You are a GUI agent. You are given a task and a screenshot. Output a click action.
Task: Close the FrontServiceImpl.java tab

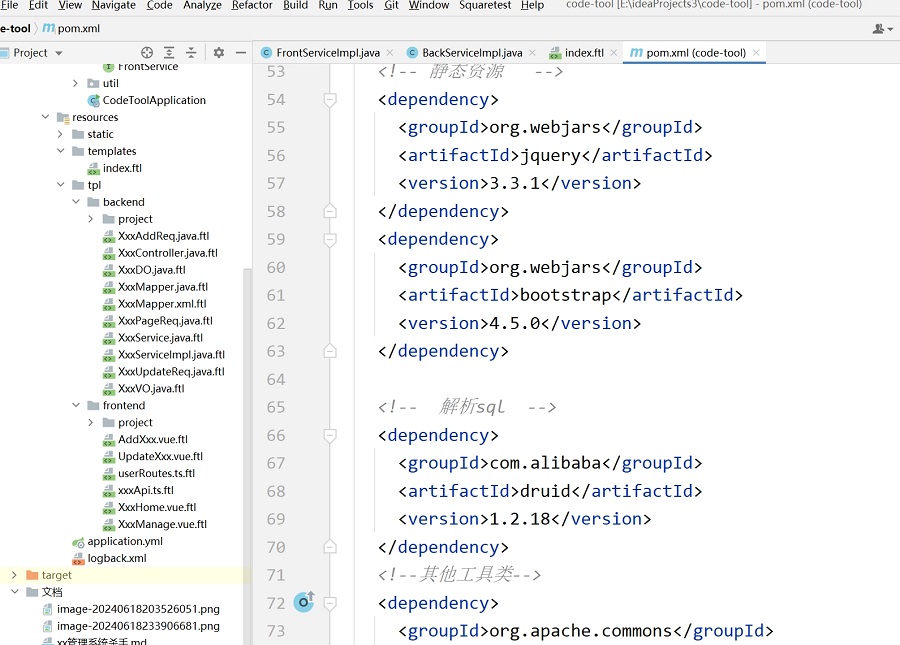click(x=391, y=52)
